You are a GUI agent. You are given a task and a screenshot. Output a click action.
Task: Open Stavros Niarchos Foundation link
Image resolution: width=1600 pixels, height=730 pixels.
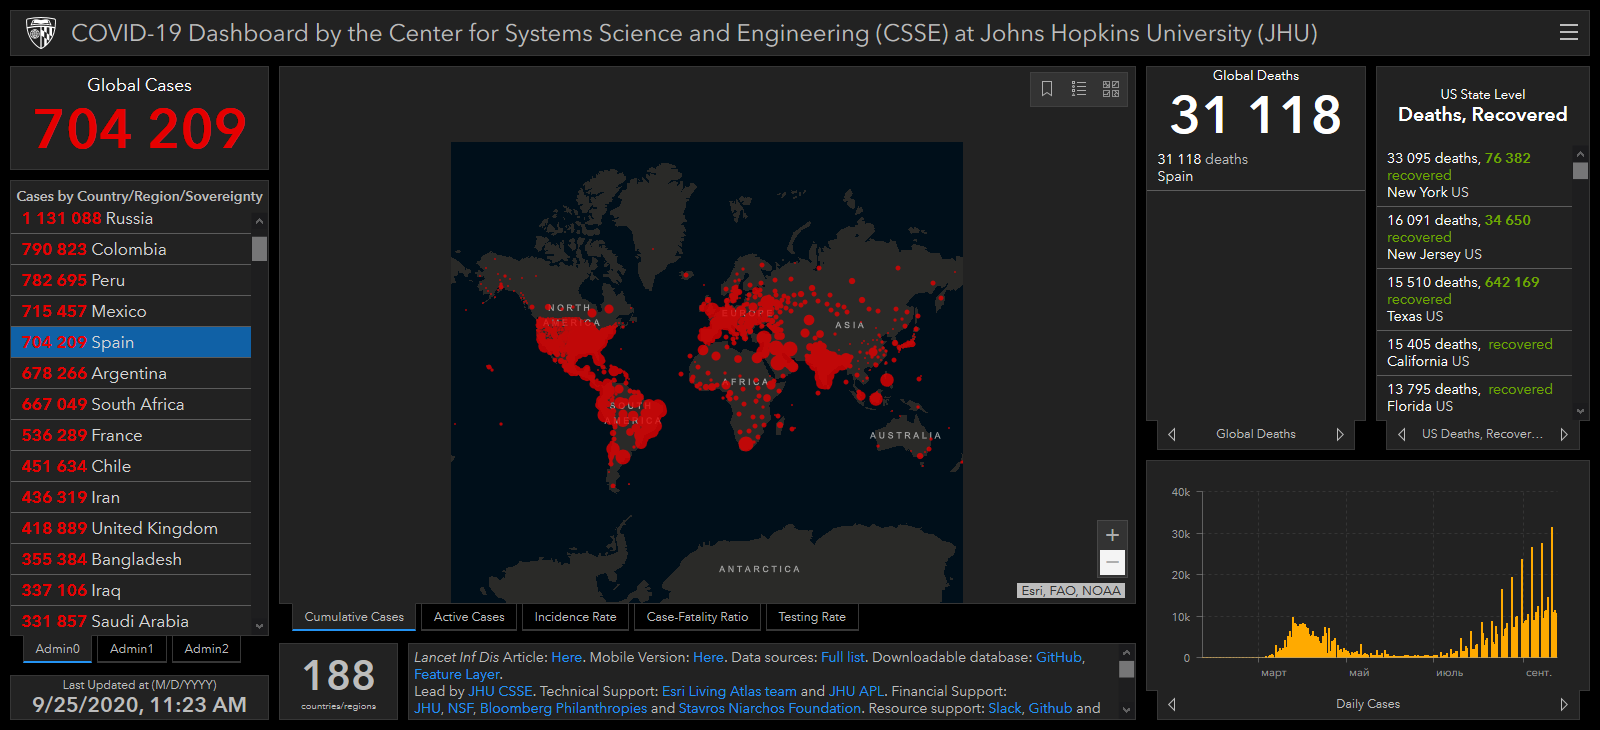tap(769, 708)
